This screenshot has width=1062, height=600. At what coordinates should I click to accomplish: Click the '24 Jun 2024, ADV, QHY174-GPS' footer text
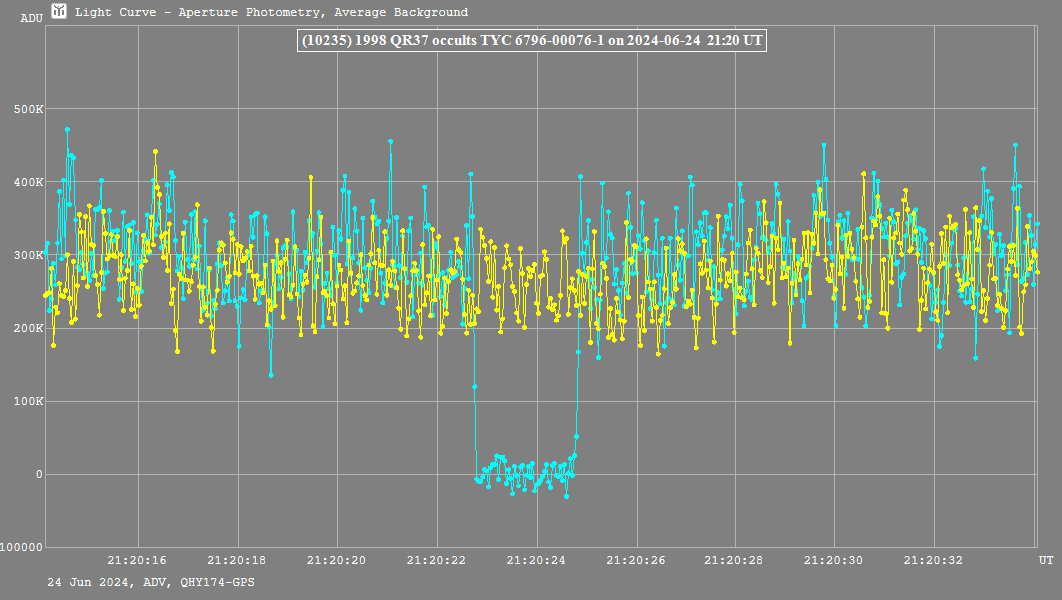[x=150, y=582]
